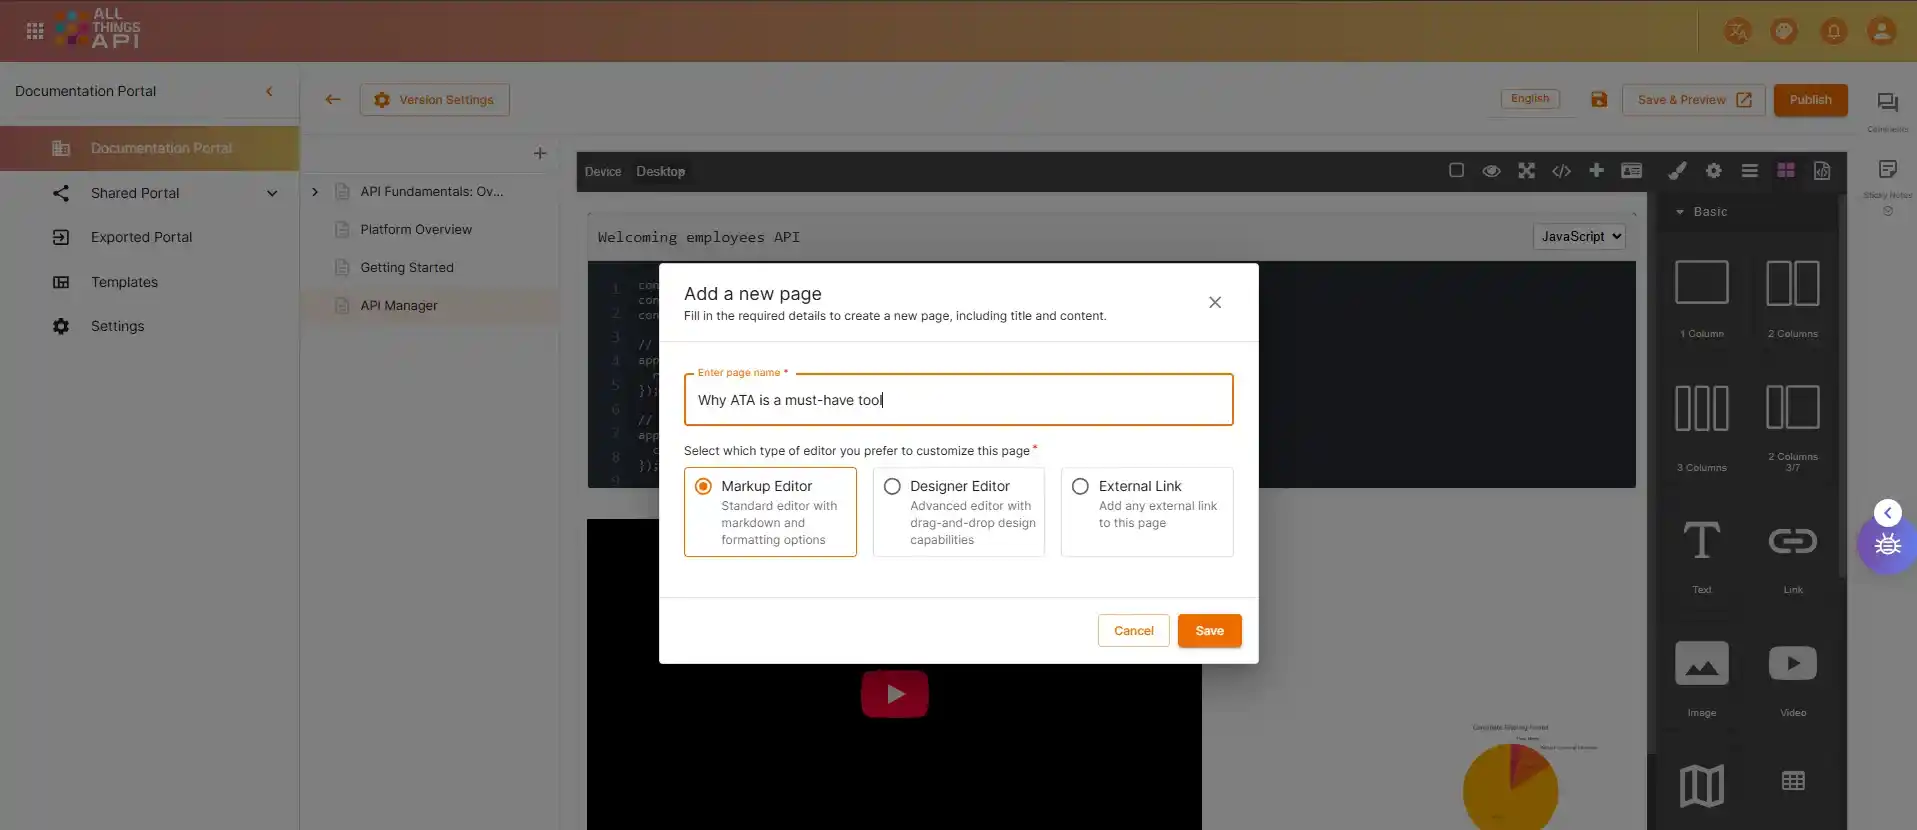Click the notification bell icon
The width and height of the screenshot is (1917, 830).
click(1833, 31)
